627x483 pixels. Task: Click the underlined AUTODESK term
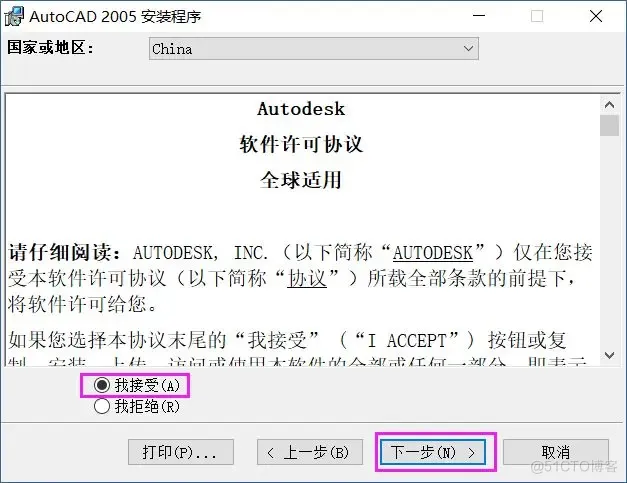433,253
